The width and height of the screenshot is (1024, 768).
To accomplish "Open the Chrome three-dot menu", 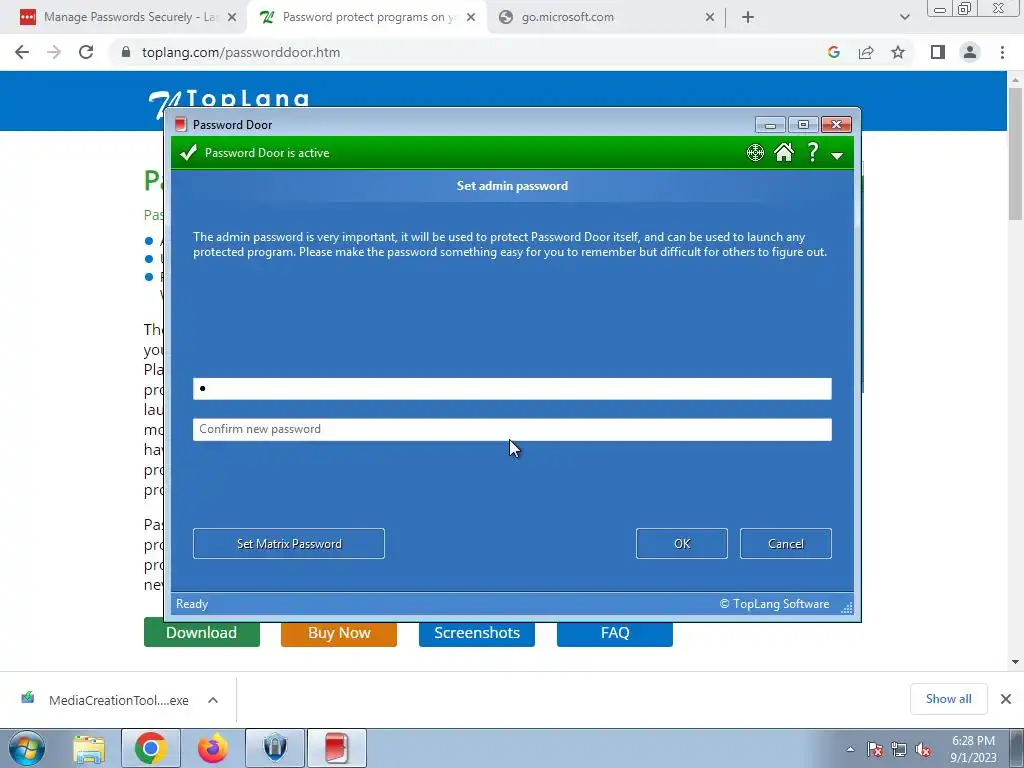I will point(1002,52).
